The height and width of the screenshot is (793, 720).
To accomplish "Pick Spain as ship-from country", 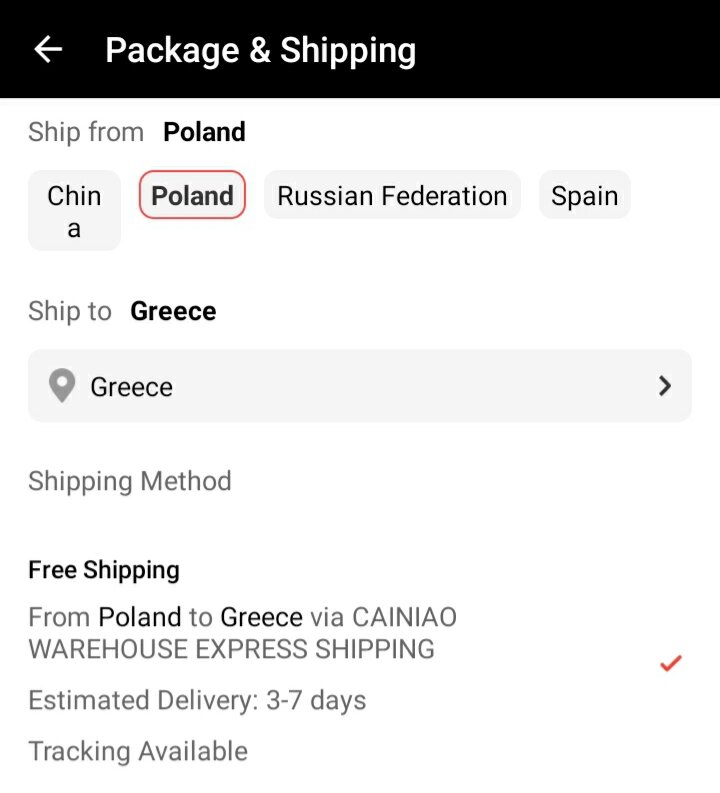I will 584,195.
